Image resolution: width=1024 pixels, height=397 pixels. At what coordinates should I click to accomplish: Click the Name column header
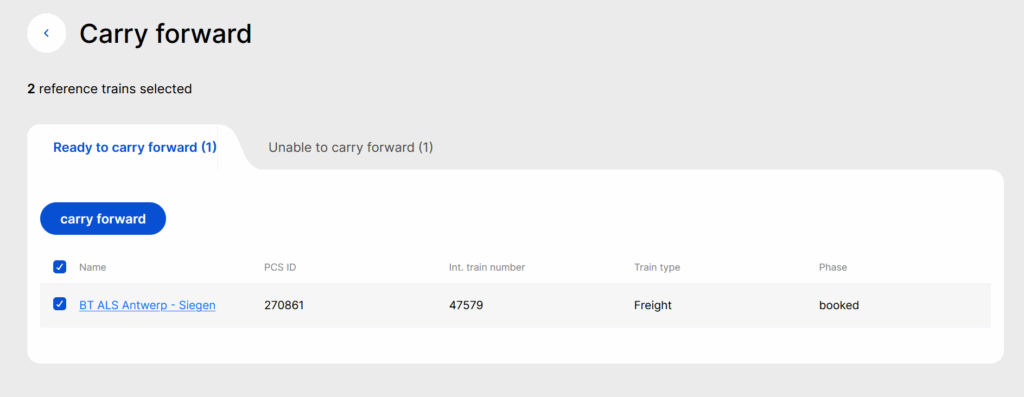(93, 267)
